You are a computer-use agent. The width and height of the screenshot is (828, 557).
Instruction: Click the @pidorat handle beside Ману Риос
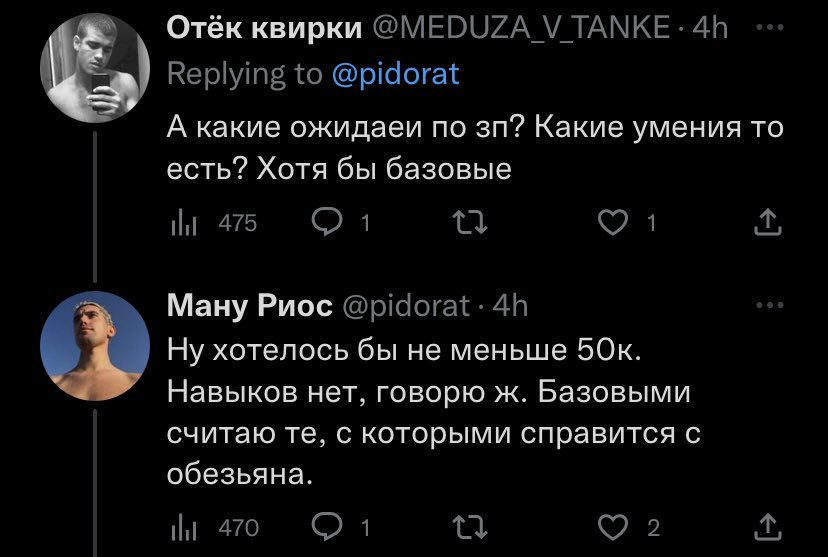406,306
